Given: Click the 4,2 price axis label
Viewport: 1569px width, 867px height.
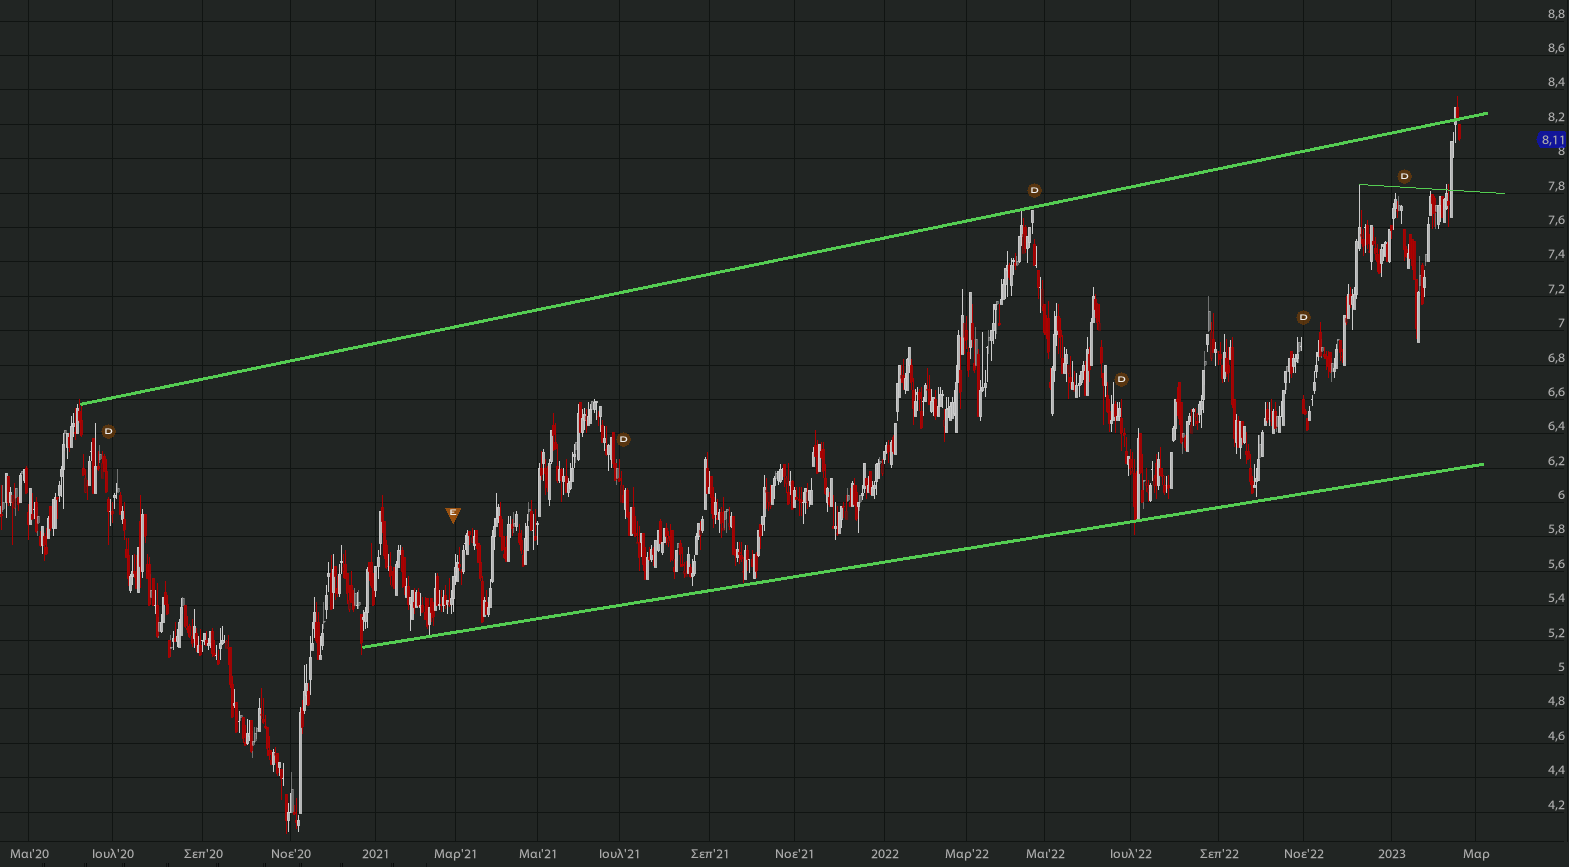Looking at the screenshot, I should (1556, 805).
